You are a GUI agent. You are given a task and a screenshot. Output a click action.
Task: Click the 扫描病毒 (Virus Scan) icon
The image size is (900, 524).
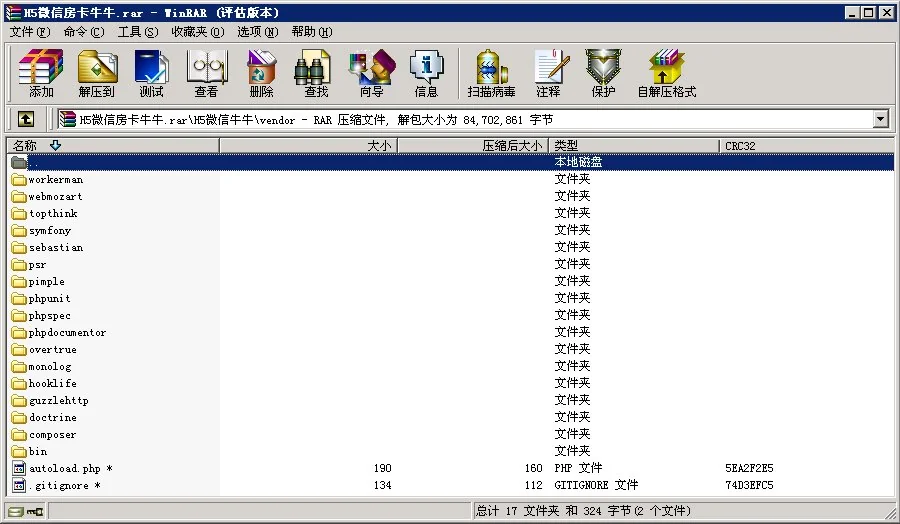(x=491, y=73)
